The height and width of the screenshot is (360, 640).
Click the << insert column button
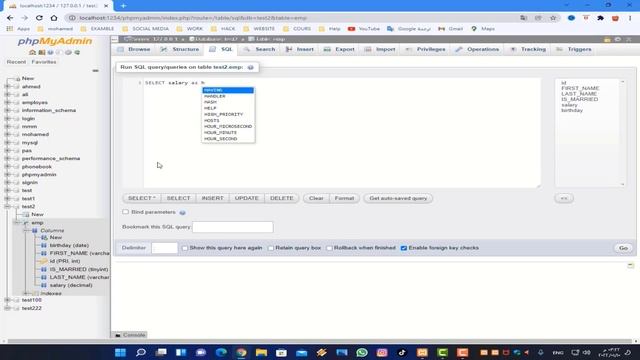(x=564, y=198)
